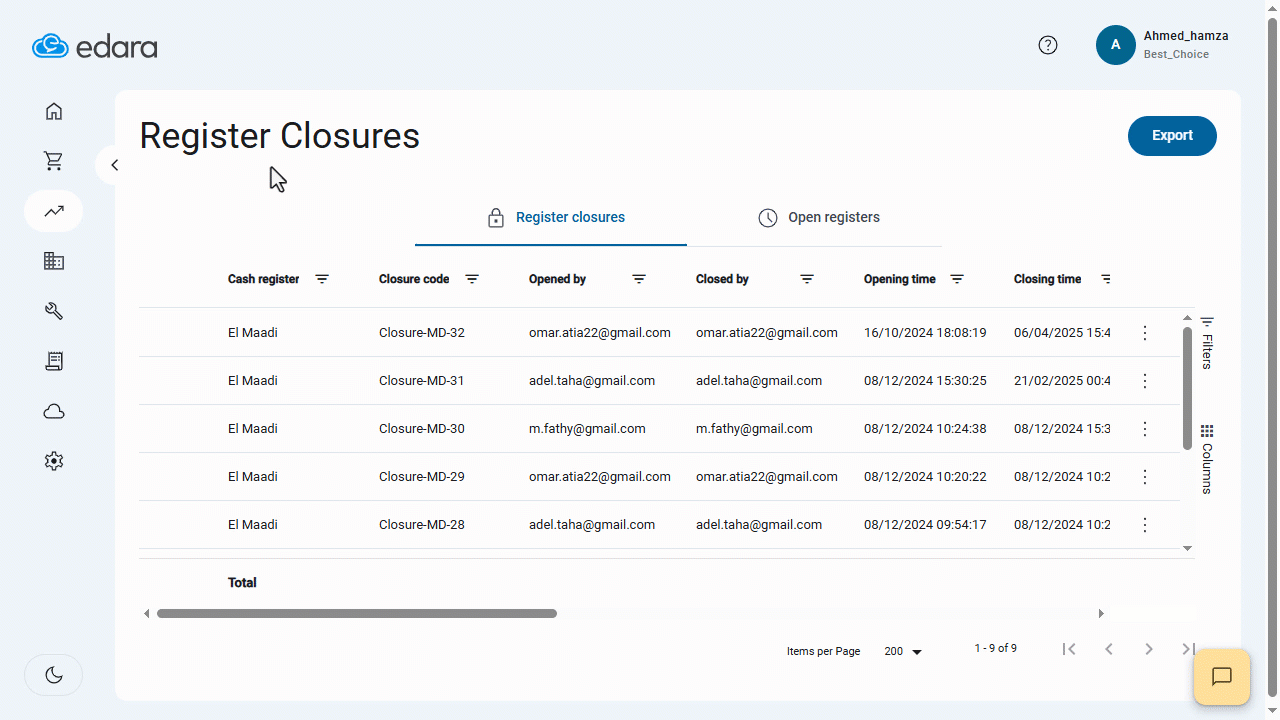The height and width of the screenshot is (720, 1280).
Task: Select Closure-MD-29 cell
Action: [x=422, y=477]
